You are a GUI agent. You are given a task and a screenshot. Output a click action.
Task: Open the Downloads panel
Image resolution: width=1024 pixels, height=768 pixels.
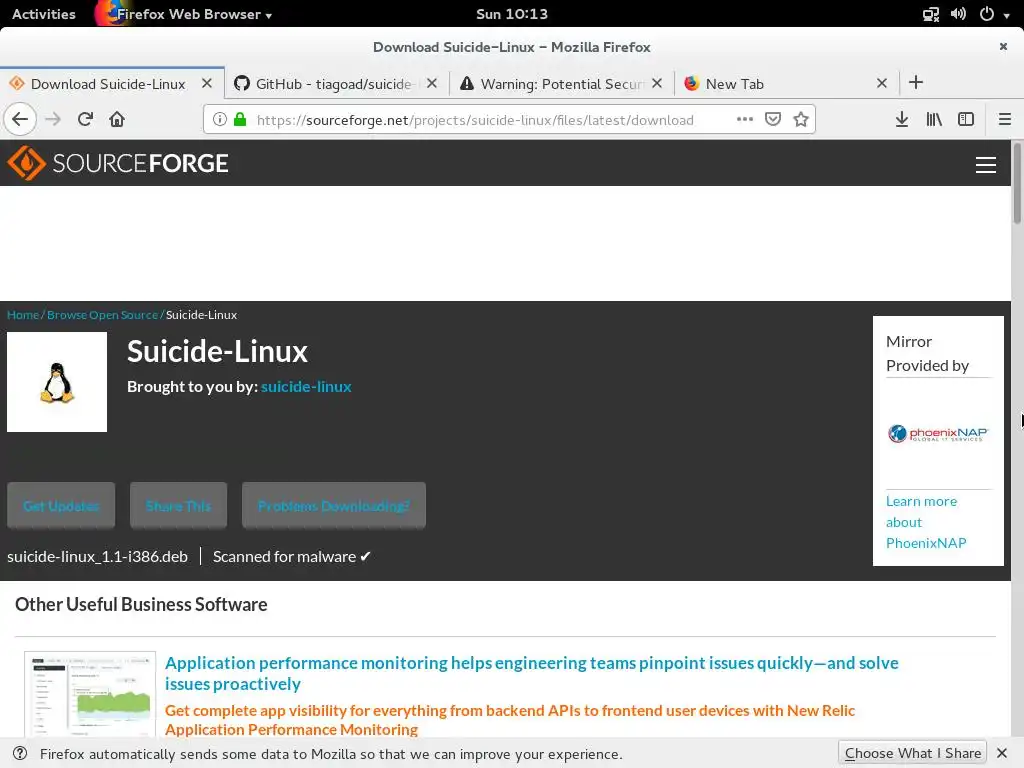tap(902, 119)
